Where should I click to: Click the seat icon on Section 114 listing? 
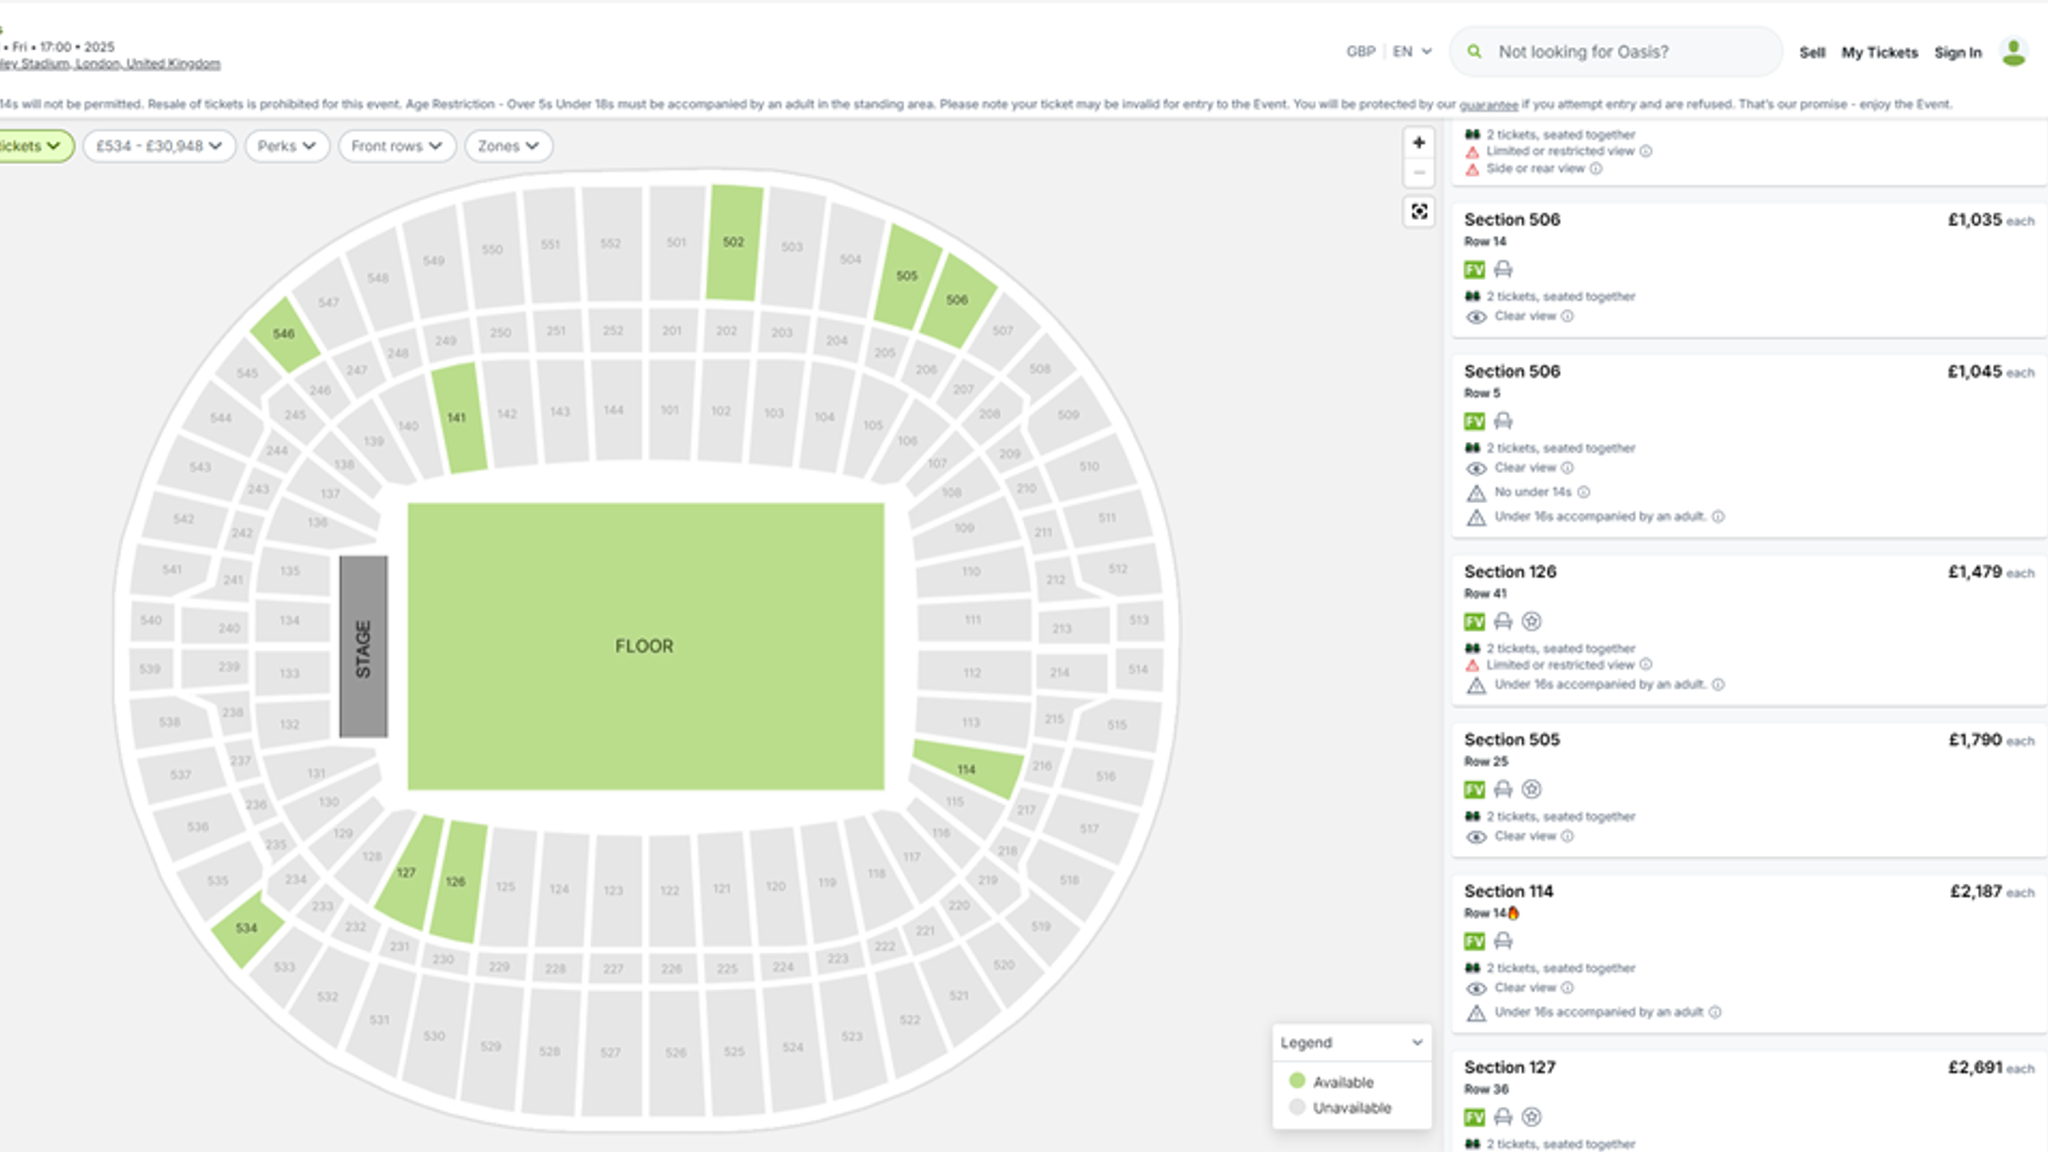point(1503,941)
